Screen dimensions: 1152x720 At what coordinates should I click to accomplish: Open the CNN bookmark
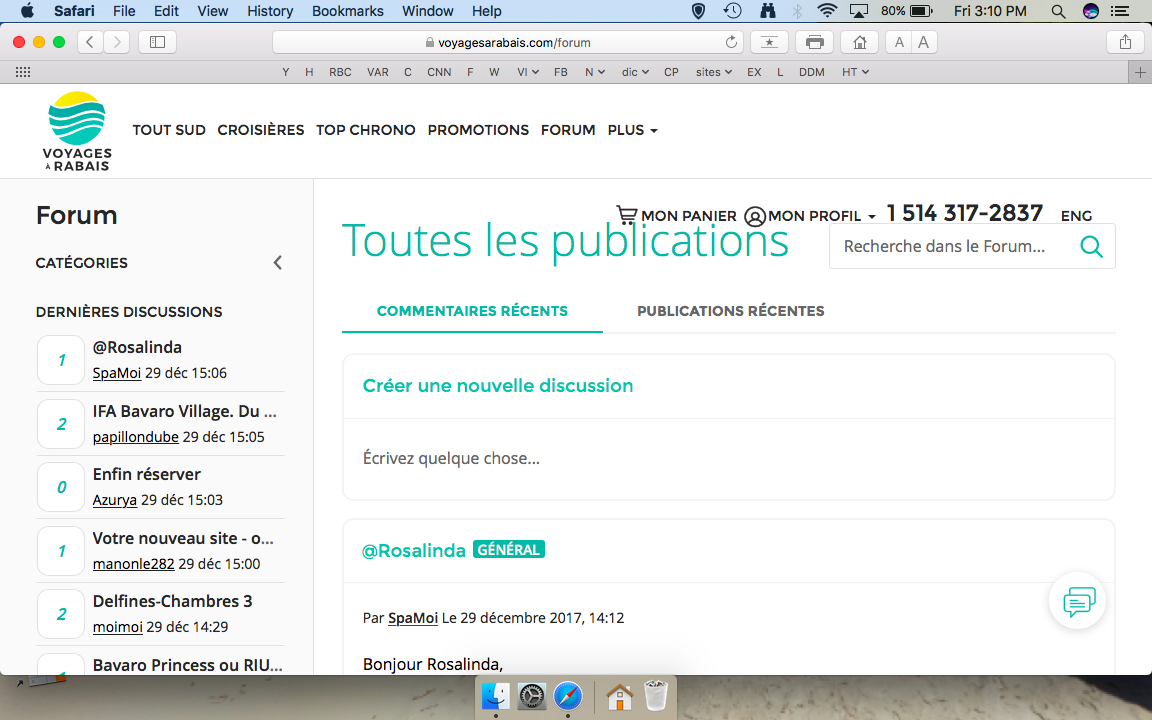click(439, 72)
